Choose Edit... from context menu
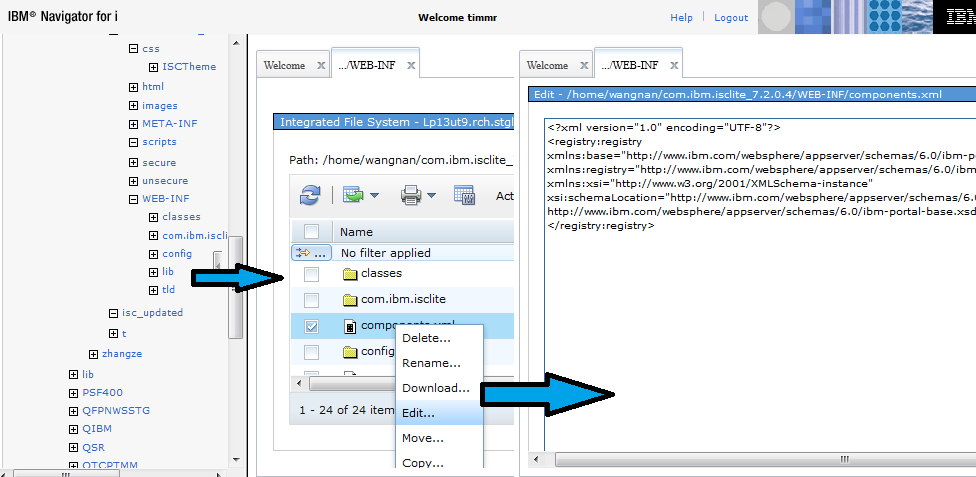 439,413
